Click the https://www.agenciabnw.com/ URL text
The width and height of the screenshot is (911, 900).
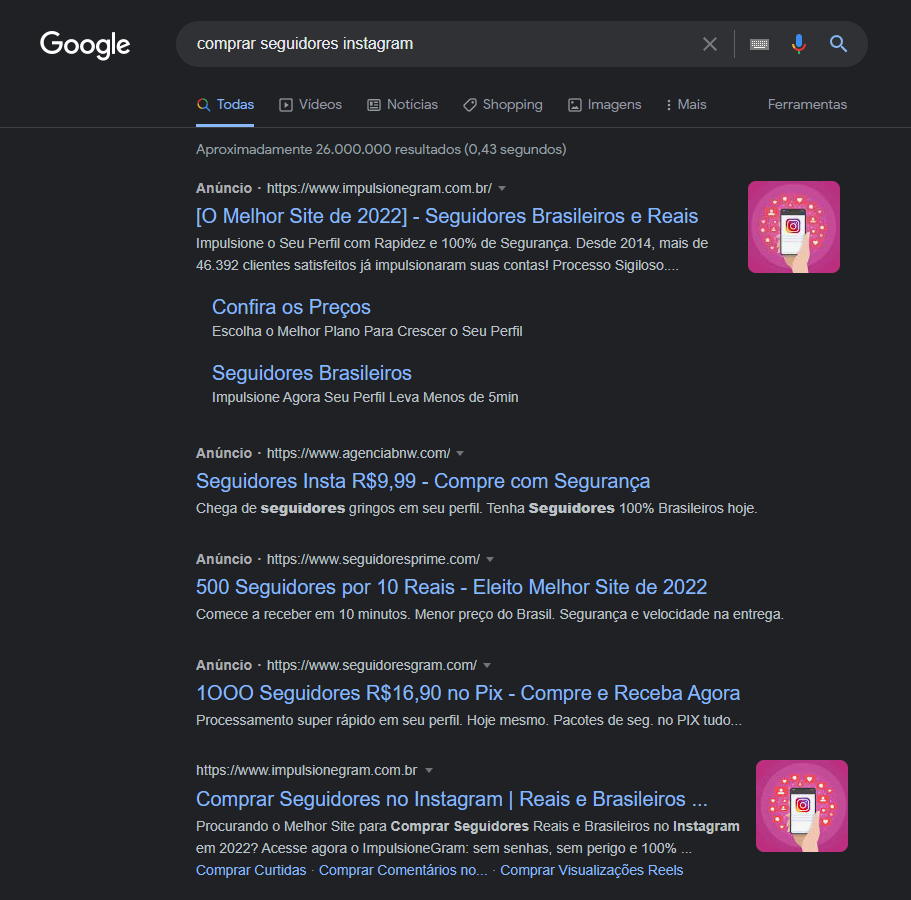coord(358,454)
